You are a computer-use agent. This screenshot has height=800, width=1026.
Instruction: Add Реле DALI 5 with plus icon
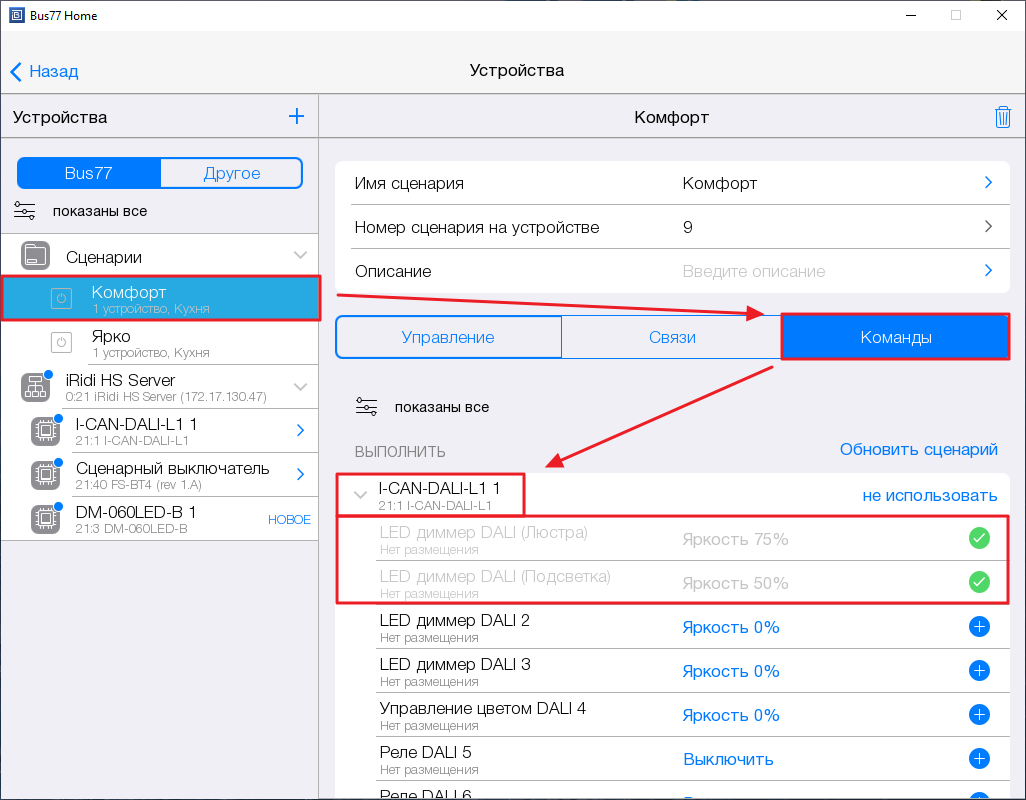[979, 759]
